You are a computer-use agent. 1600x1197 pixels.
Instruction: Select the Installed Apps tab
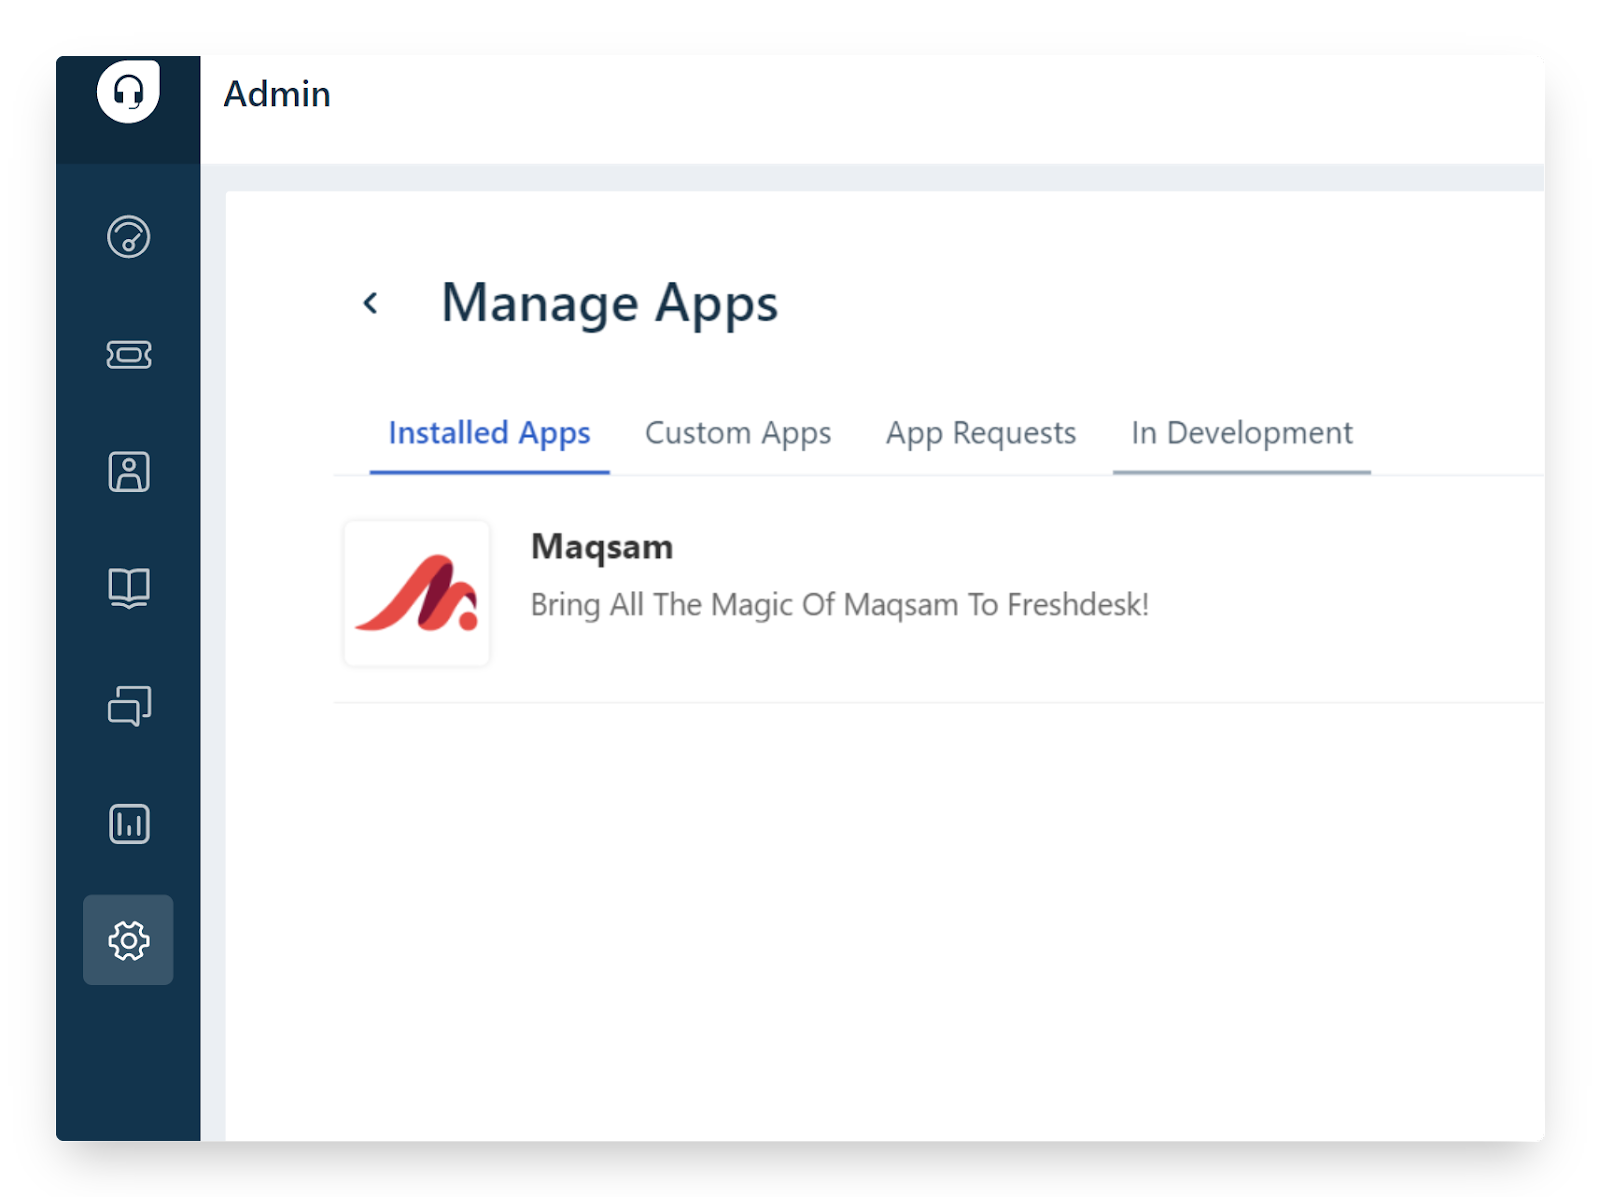489,433
